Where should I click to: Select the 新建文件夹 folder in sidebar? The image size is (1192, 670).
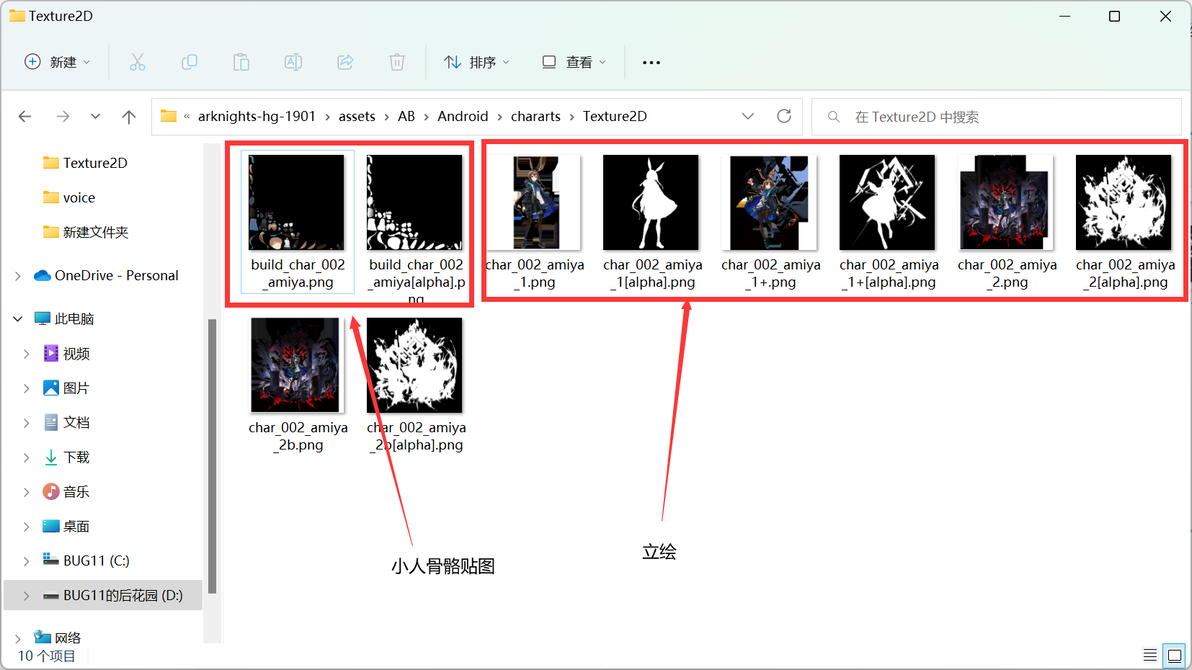85,232
